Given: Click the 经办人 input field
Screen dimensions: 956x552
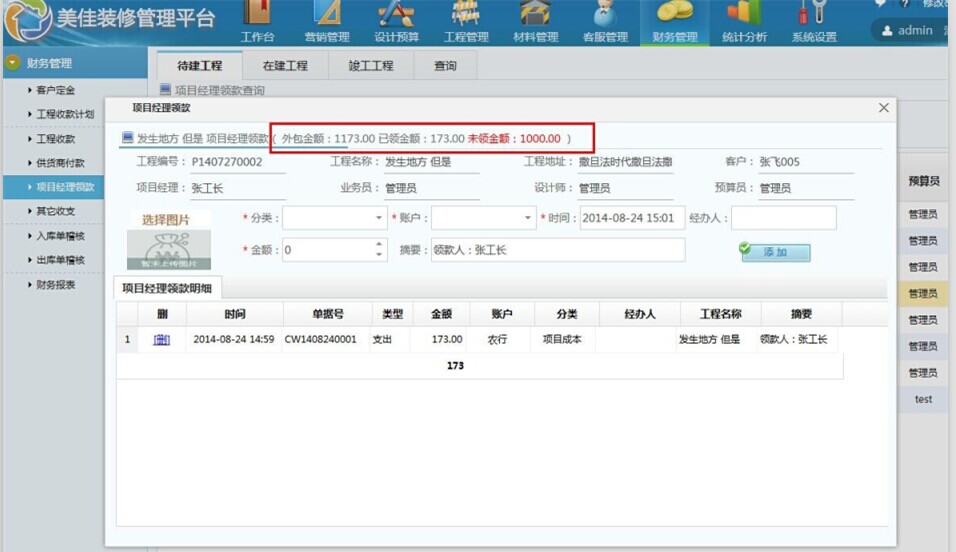Looking at the screenshot, I should pyautogui.click(x=783, y=218).
